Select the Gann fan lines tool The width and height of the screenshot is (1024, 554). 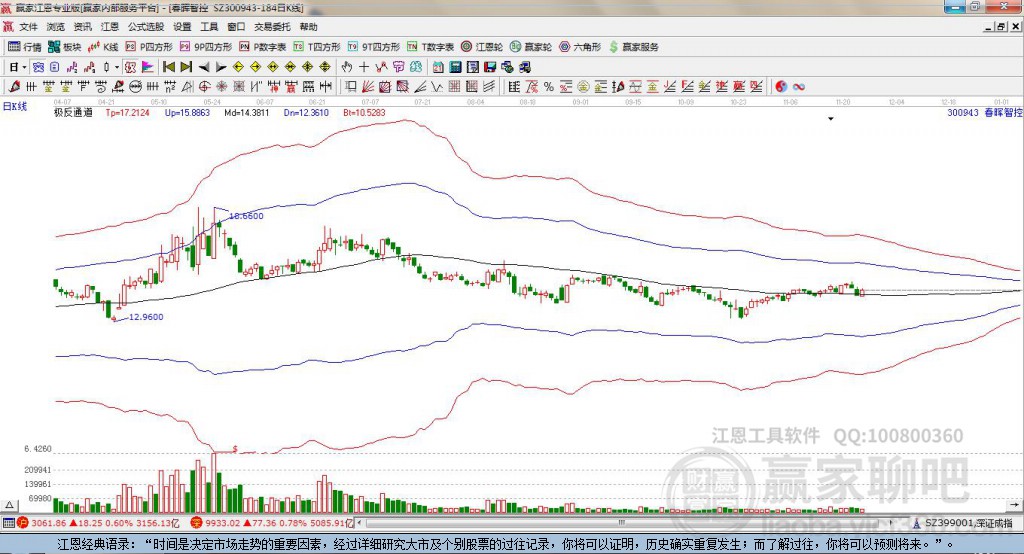[x=368, y=86]
